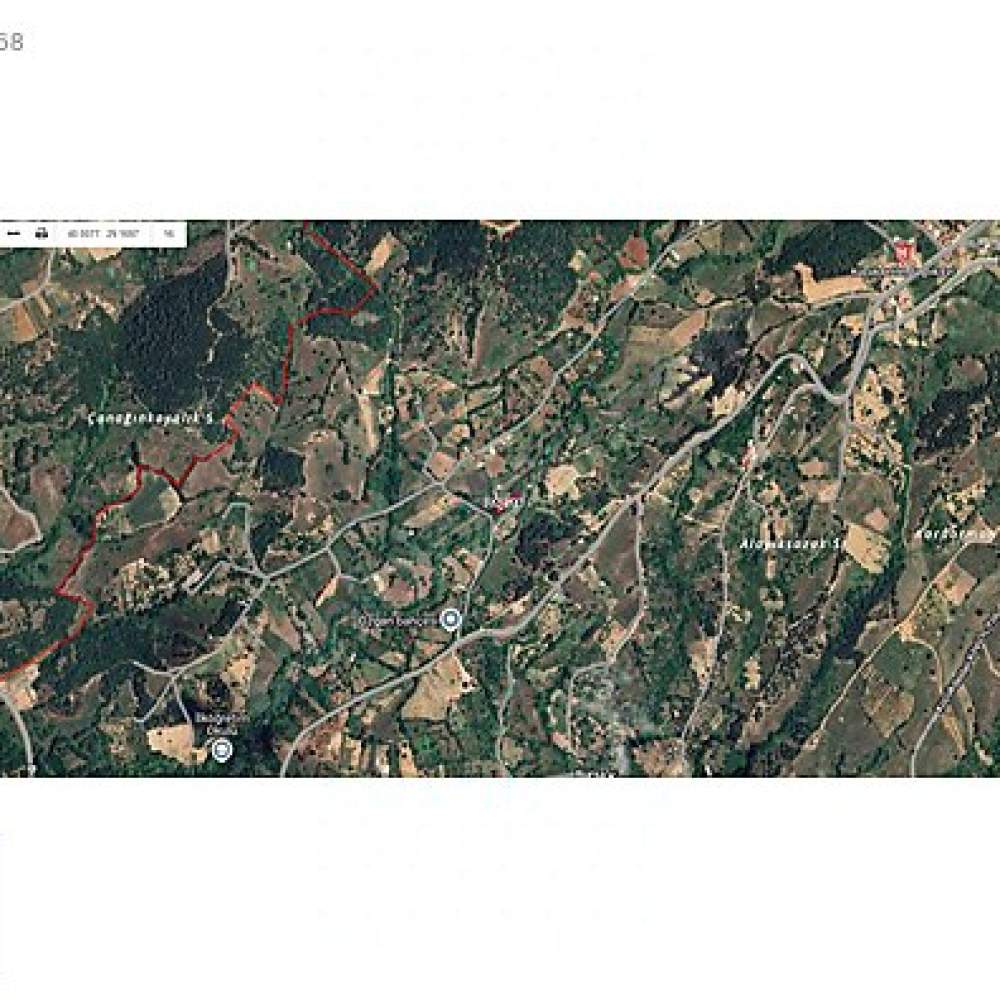The height and width of the screenshot is (1000, 1000).
Task: Click the large tan field near top right
Action: [x=829, y=284]
